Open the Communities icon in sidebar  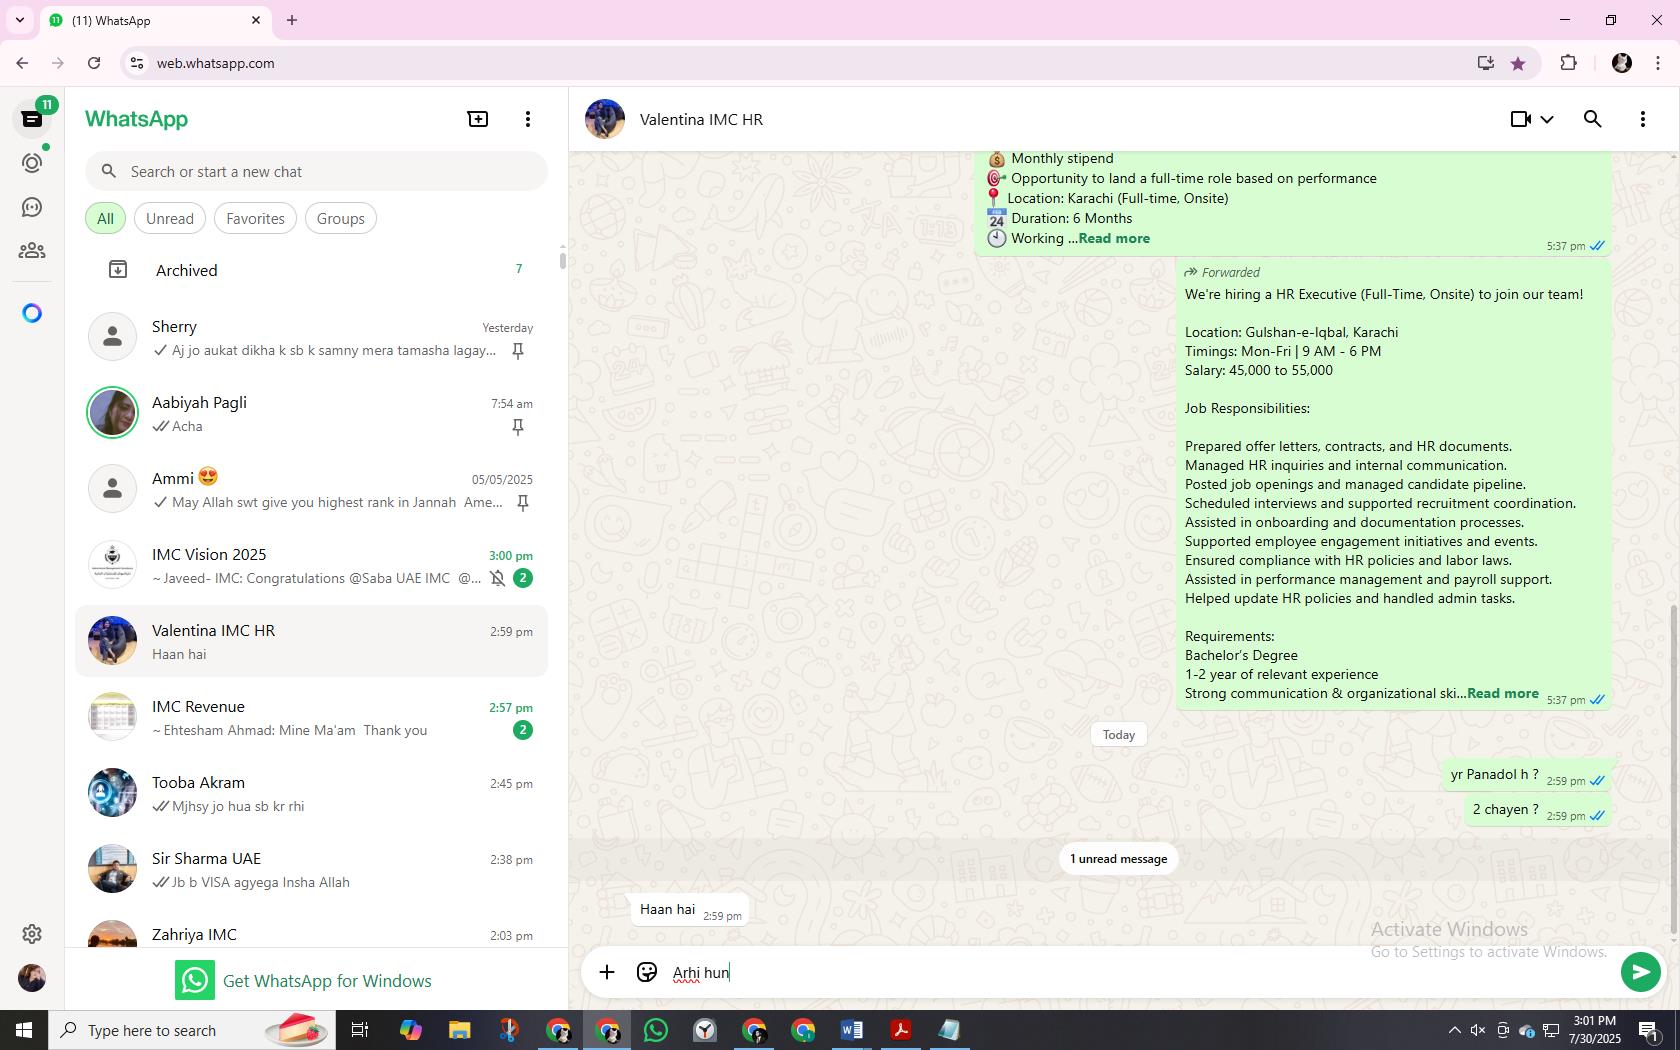tap(32, 251)
